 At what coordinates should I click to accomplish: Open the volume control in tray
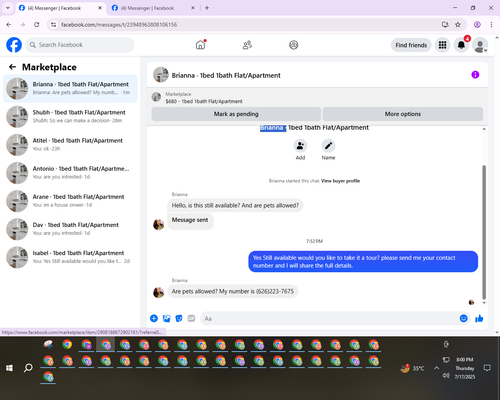pos(446,376)
